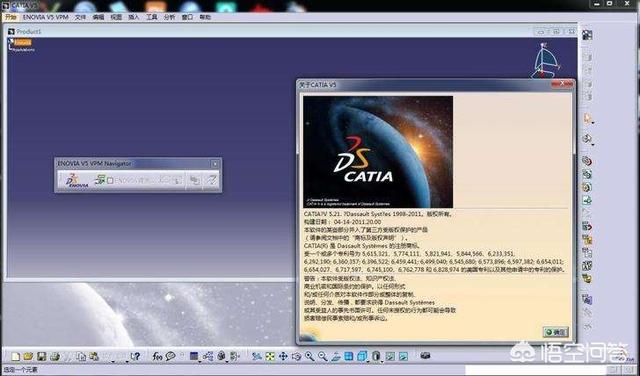
Task: Click the Copy icon in bottom toolbar
Action: tap(81, 356)
